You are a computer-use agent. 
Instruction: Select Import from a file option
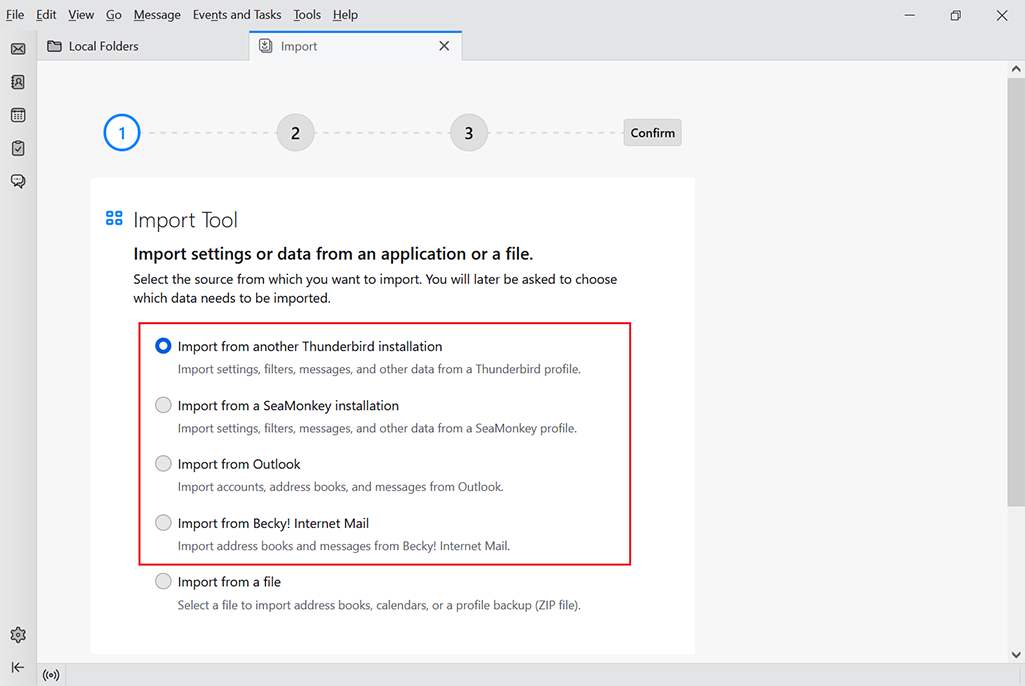click(163, 581)
